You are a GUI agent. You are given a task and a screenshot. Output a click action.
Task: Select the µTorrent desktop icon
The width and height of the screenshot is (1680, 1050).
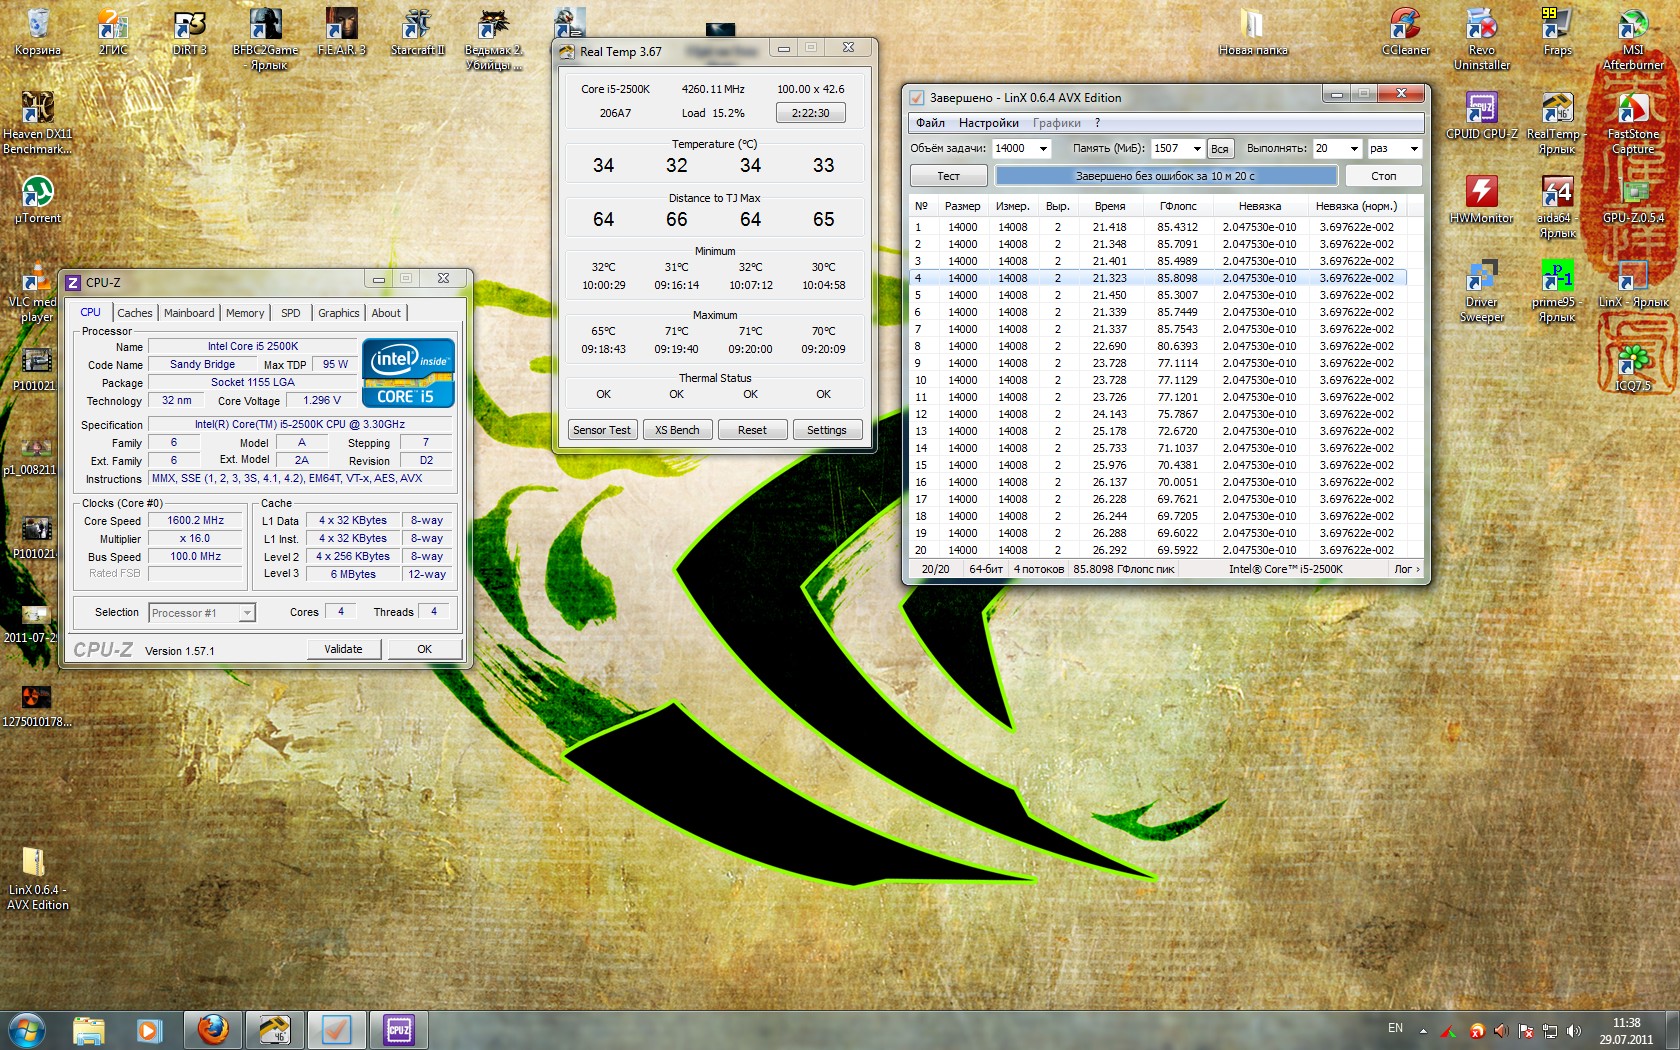pyautogui.click(x=38, y=200)
